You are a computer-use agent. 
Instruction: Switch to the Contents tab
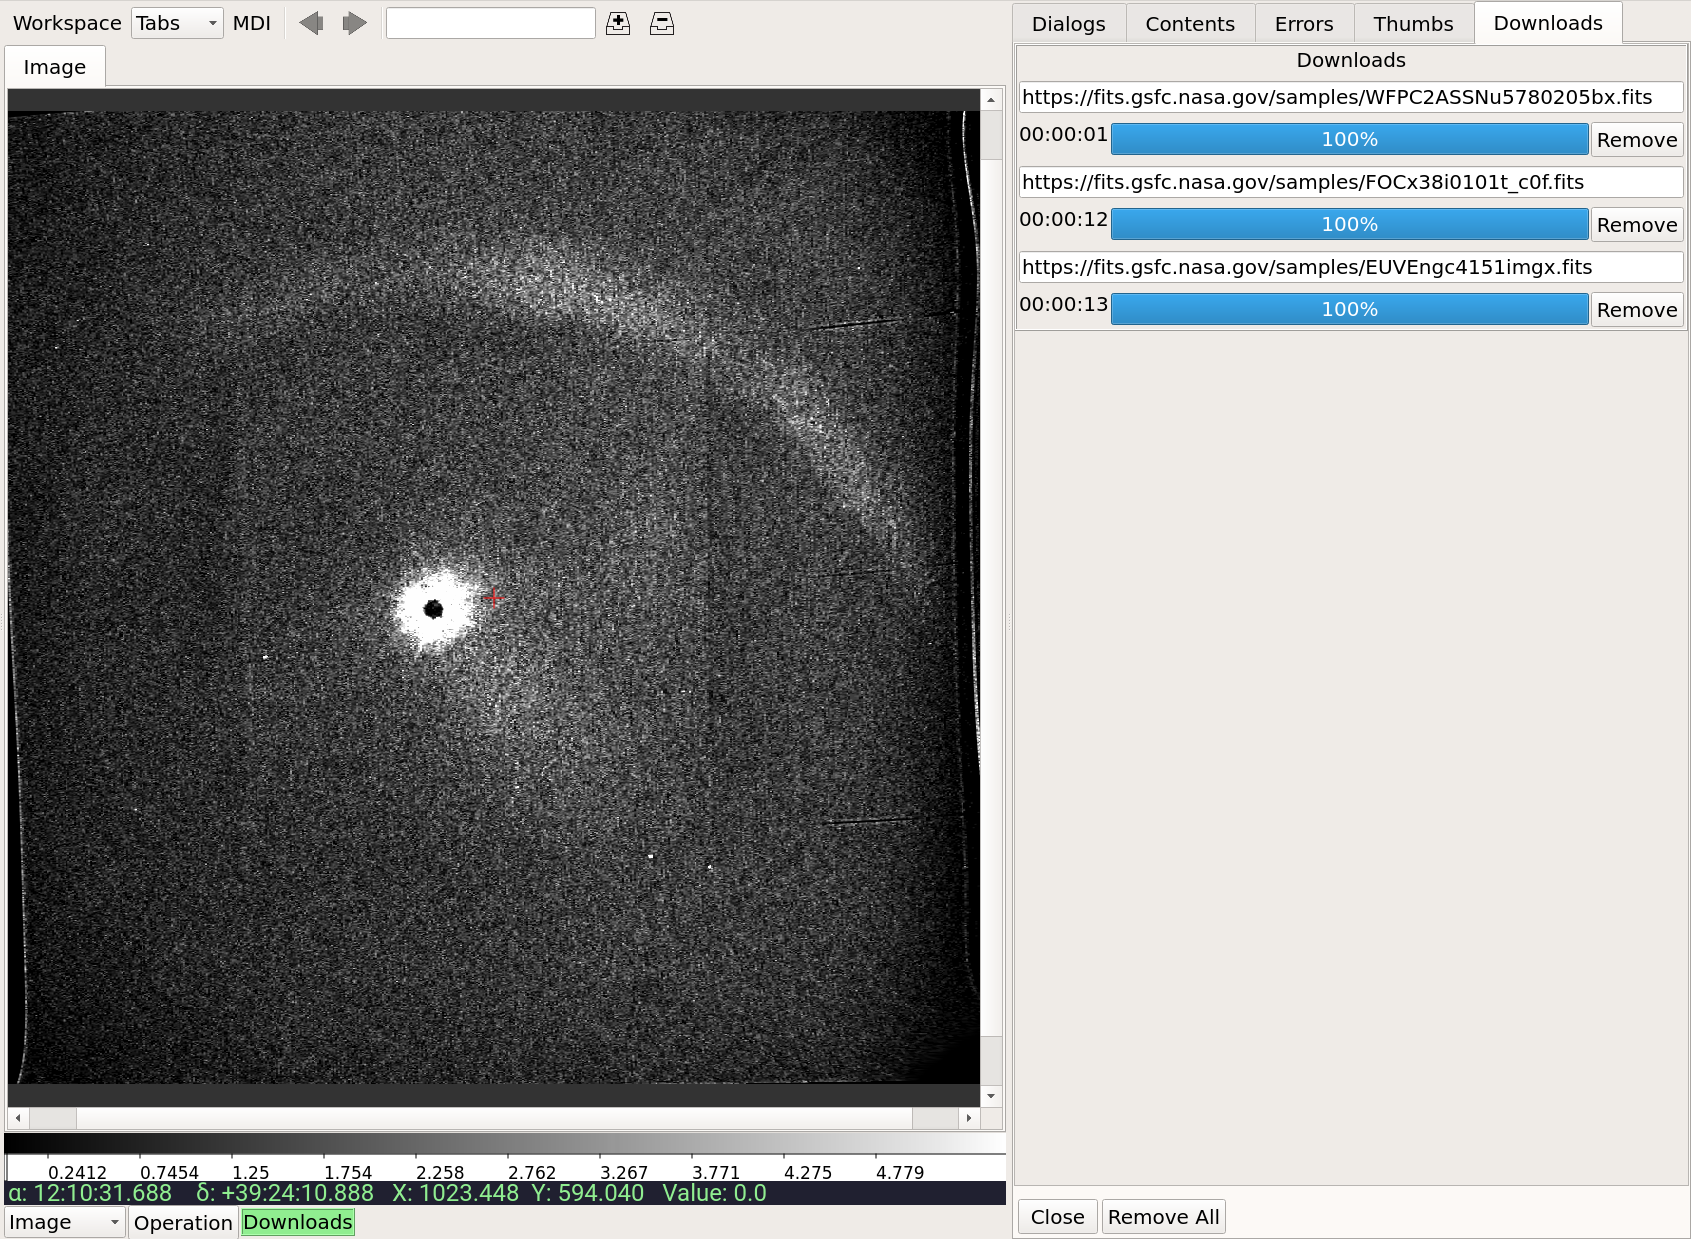1190,23
